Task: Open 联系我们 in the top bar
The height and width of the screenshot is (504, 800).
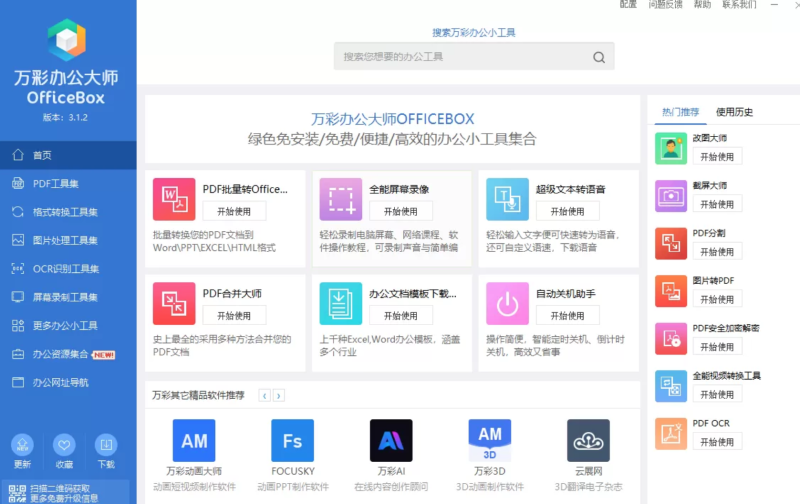Action: 739,5
